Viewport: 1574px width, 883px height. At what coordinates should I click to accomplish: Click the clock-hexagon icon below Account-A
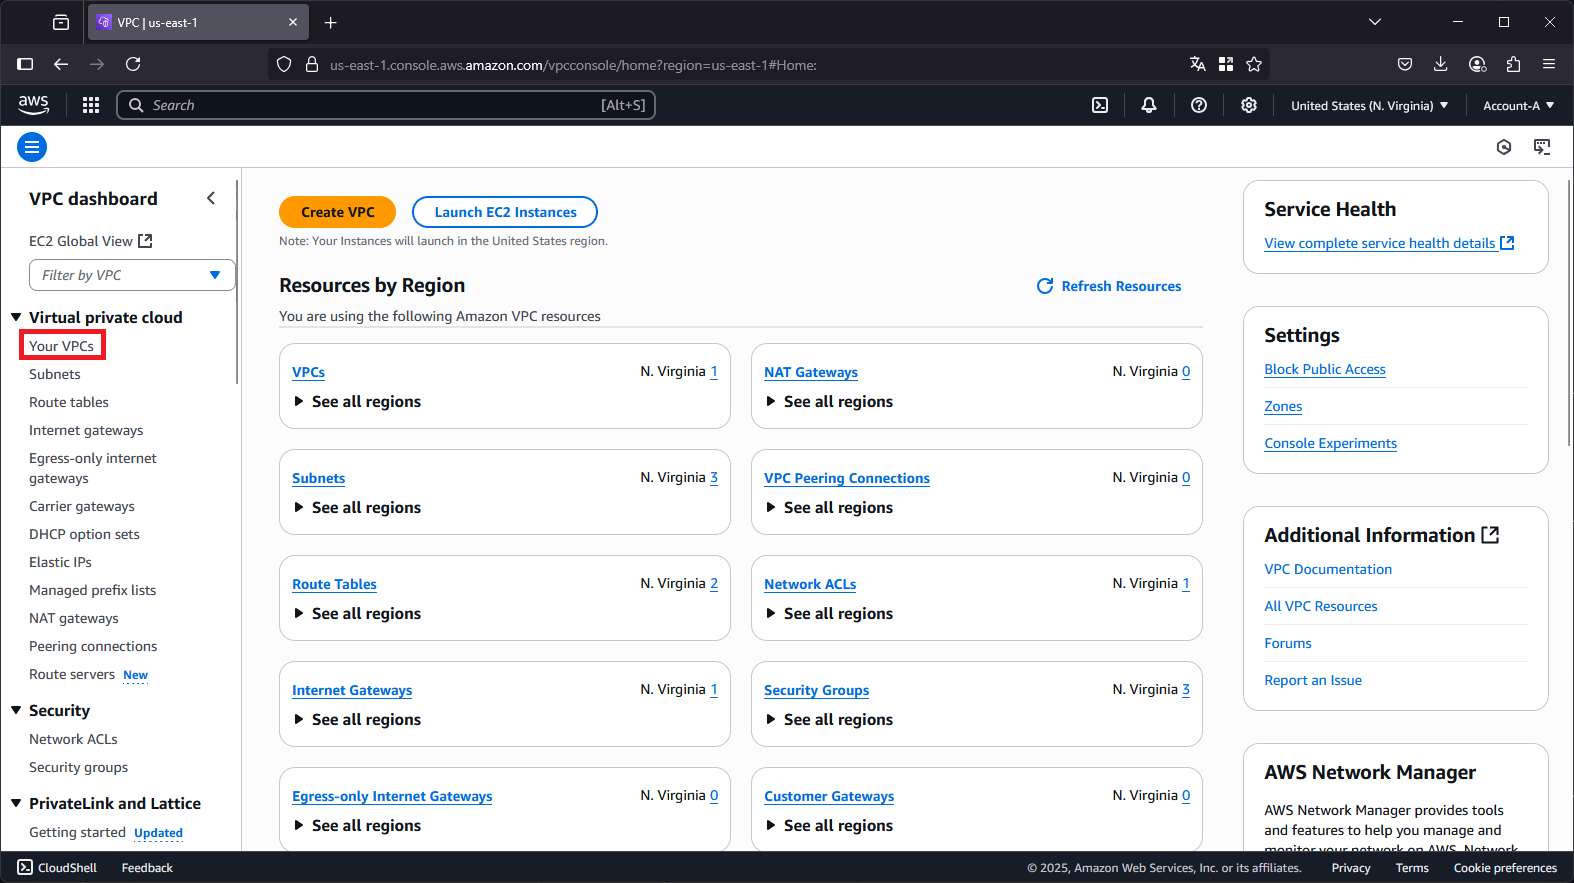pos(1504,147)
